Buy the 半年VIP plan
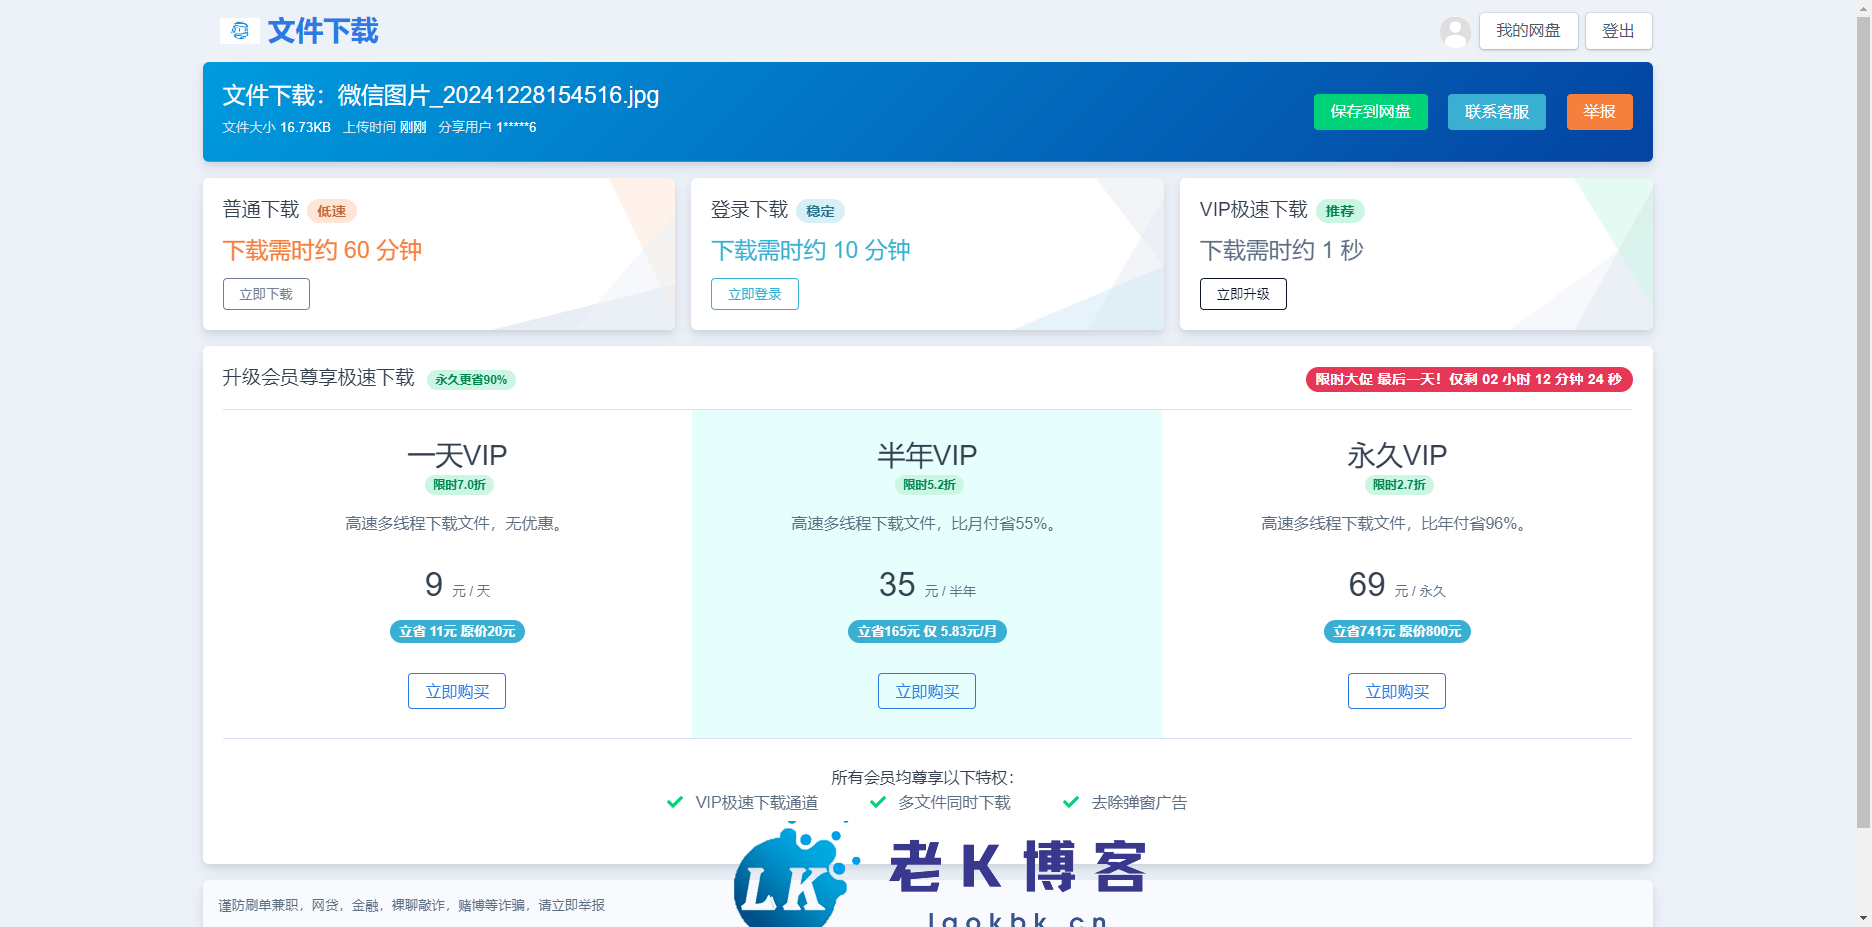 click(927, 691)
